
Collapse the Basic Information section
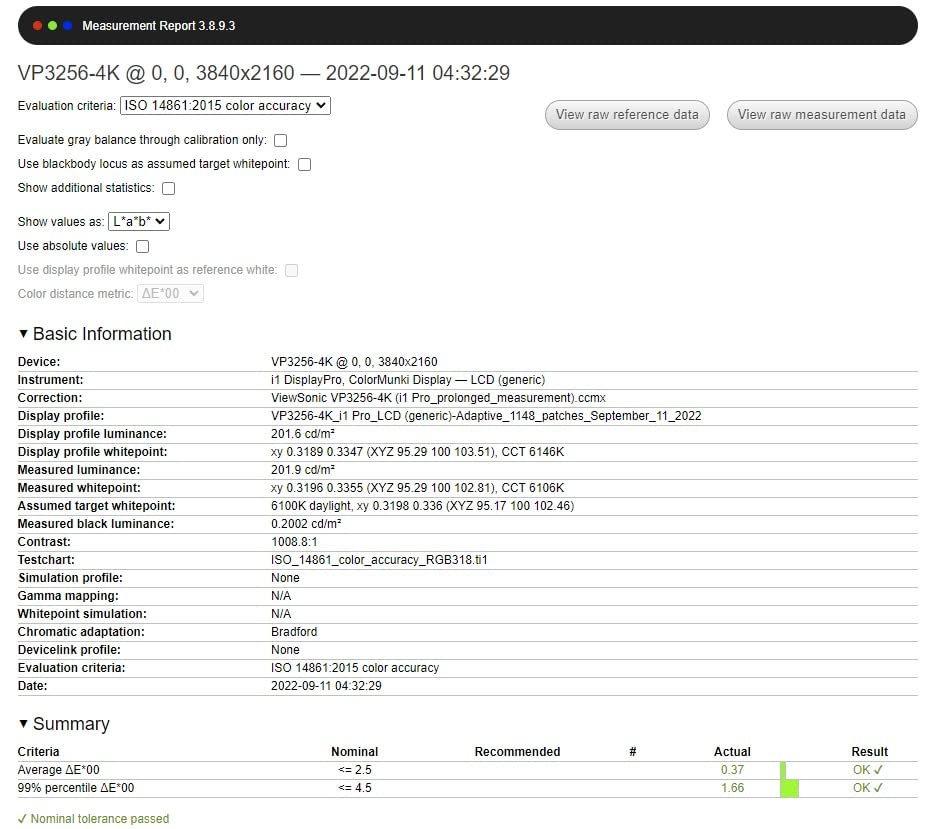24,334
